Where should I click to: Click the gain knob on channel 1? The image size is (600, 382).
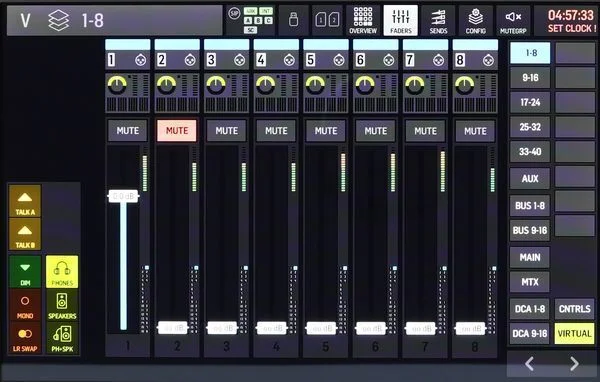click(117, 85)
